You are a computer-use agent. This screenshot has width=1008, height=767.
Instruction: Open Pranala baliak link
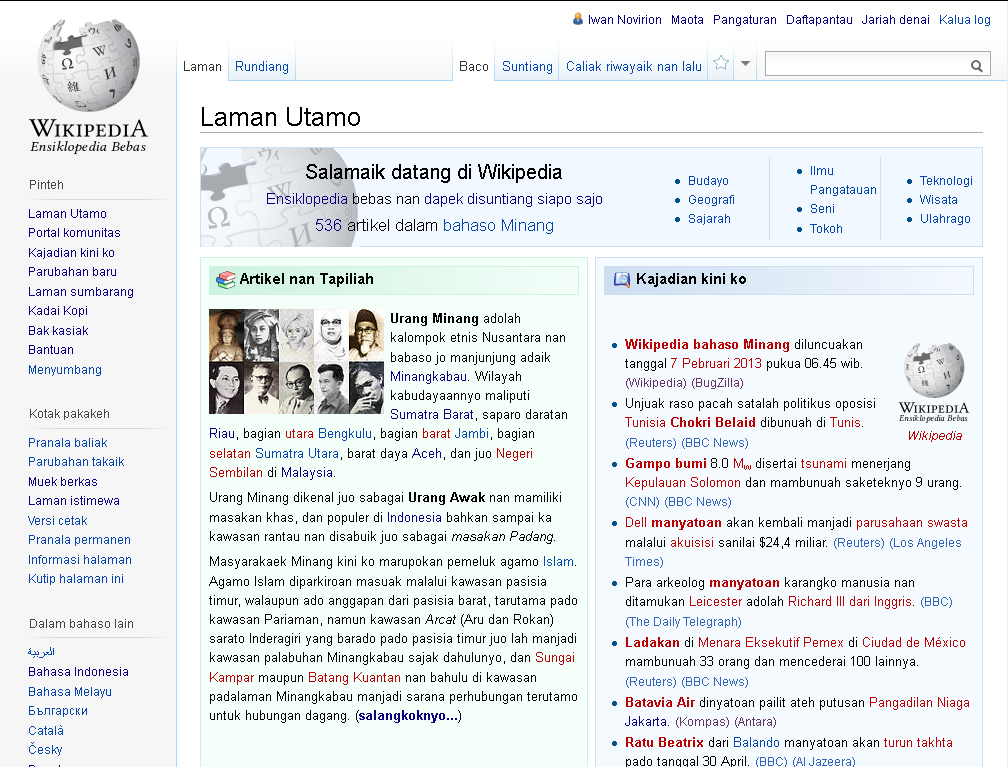click(68, 442)
